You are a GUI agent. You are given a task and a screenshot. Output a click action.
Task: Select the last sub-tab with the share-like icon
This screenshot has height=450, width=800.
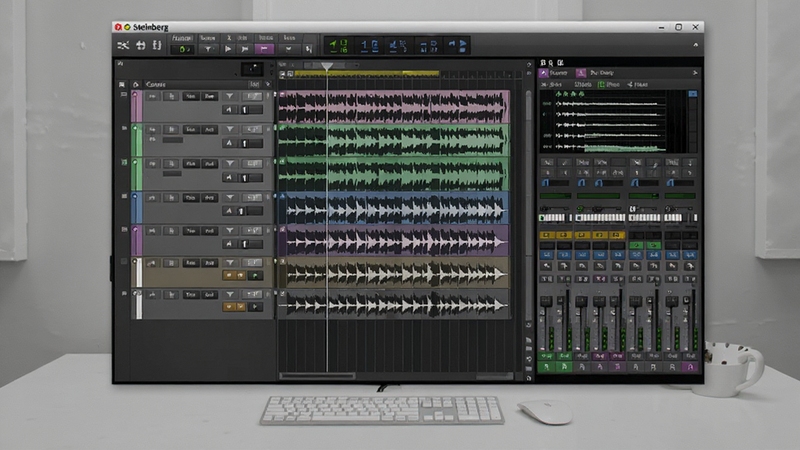pos(637,84)
